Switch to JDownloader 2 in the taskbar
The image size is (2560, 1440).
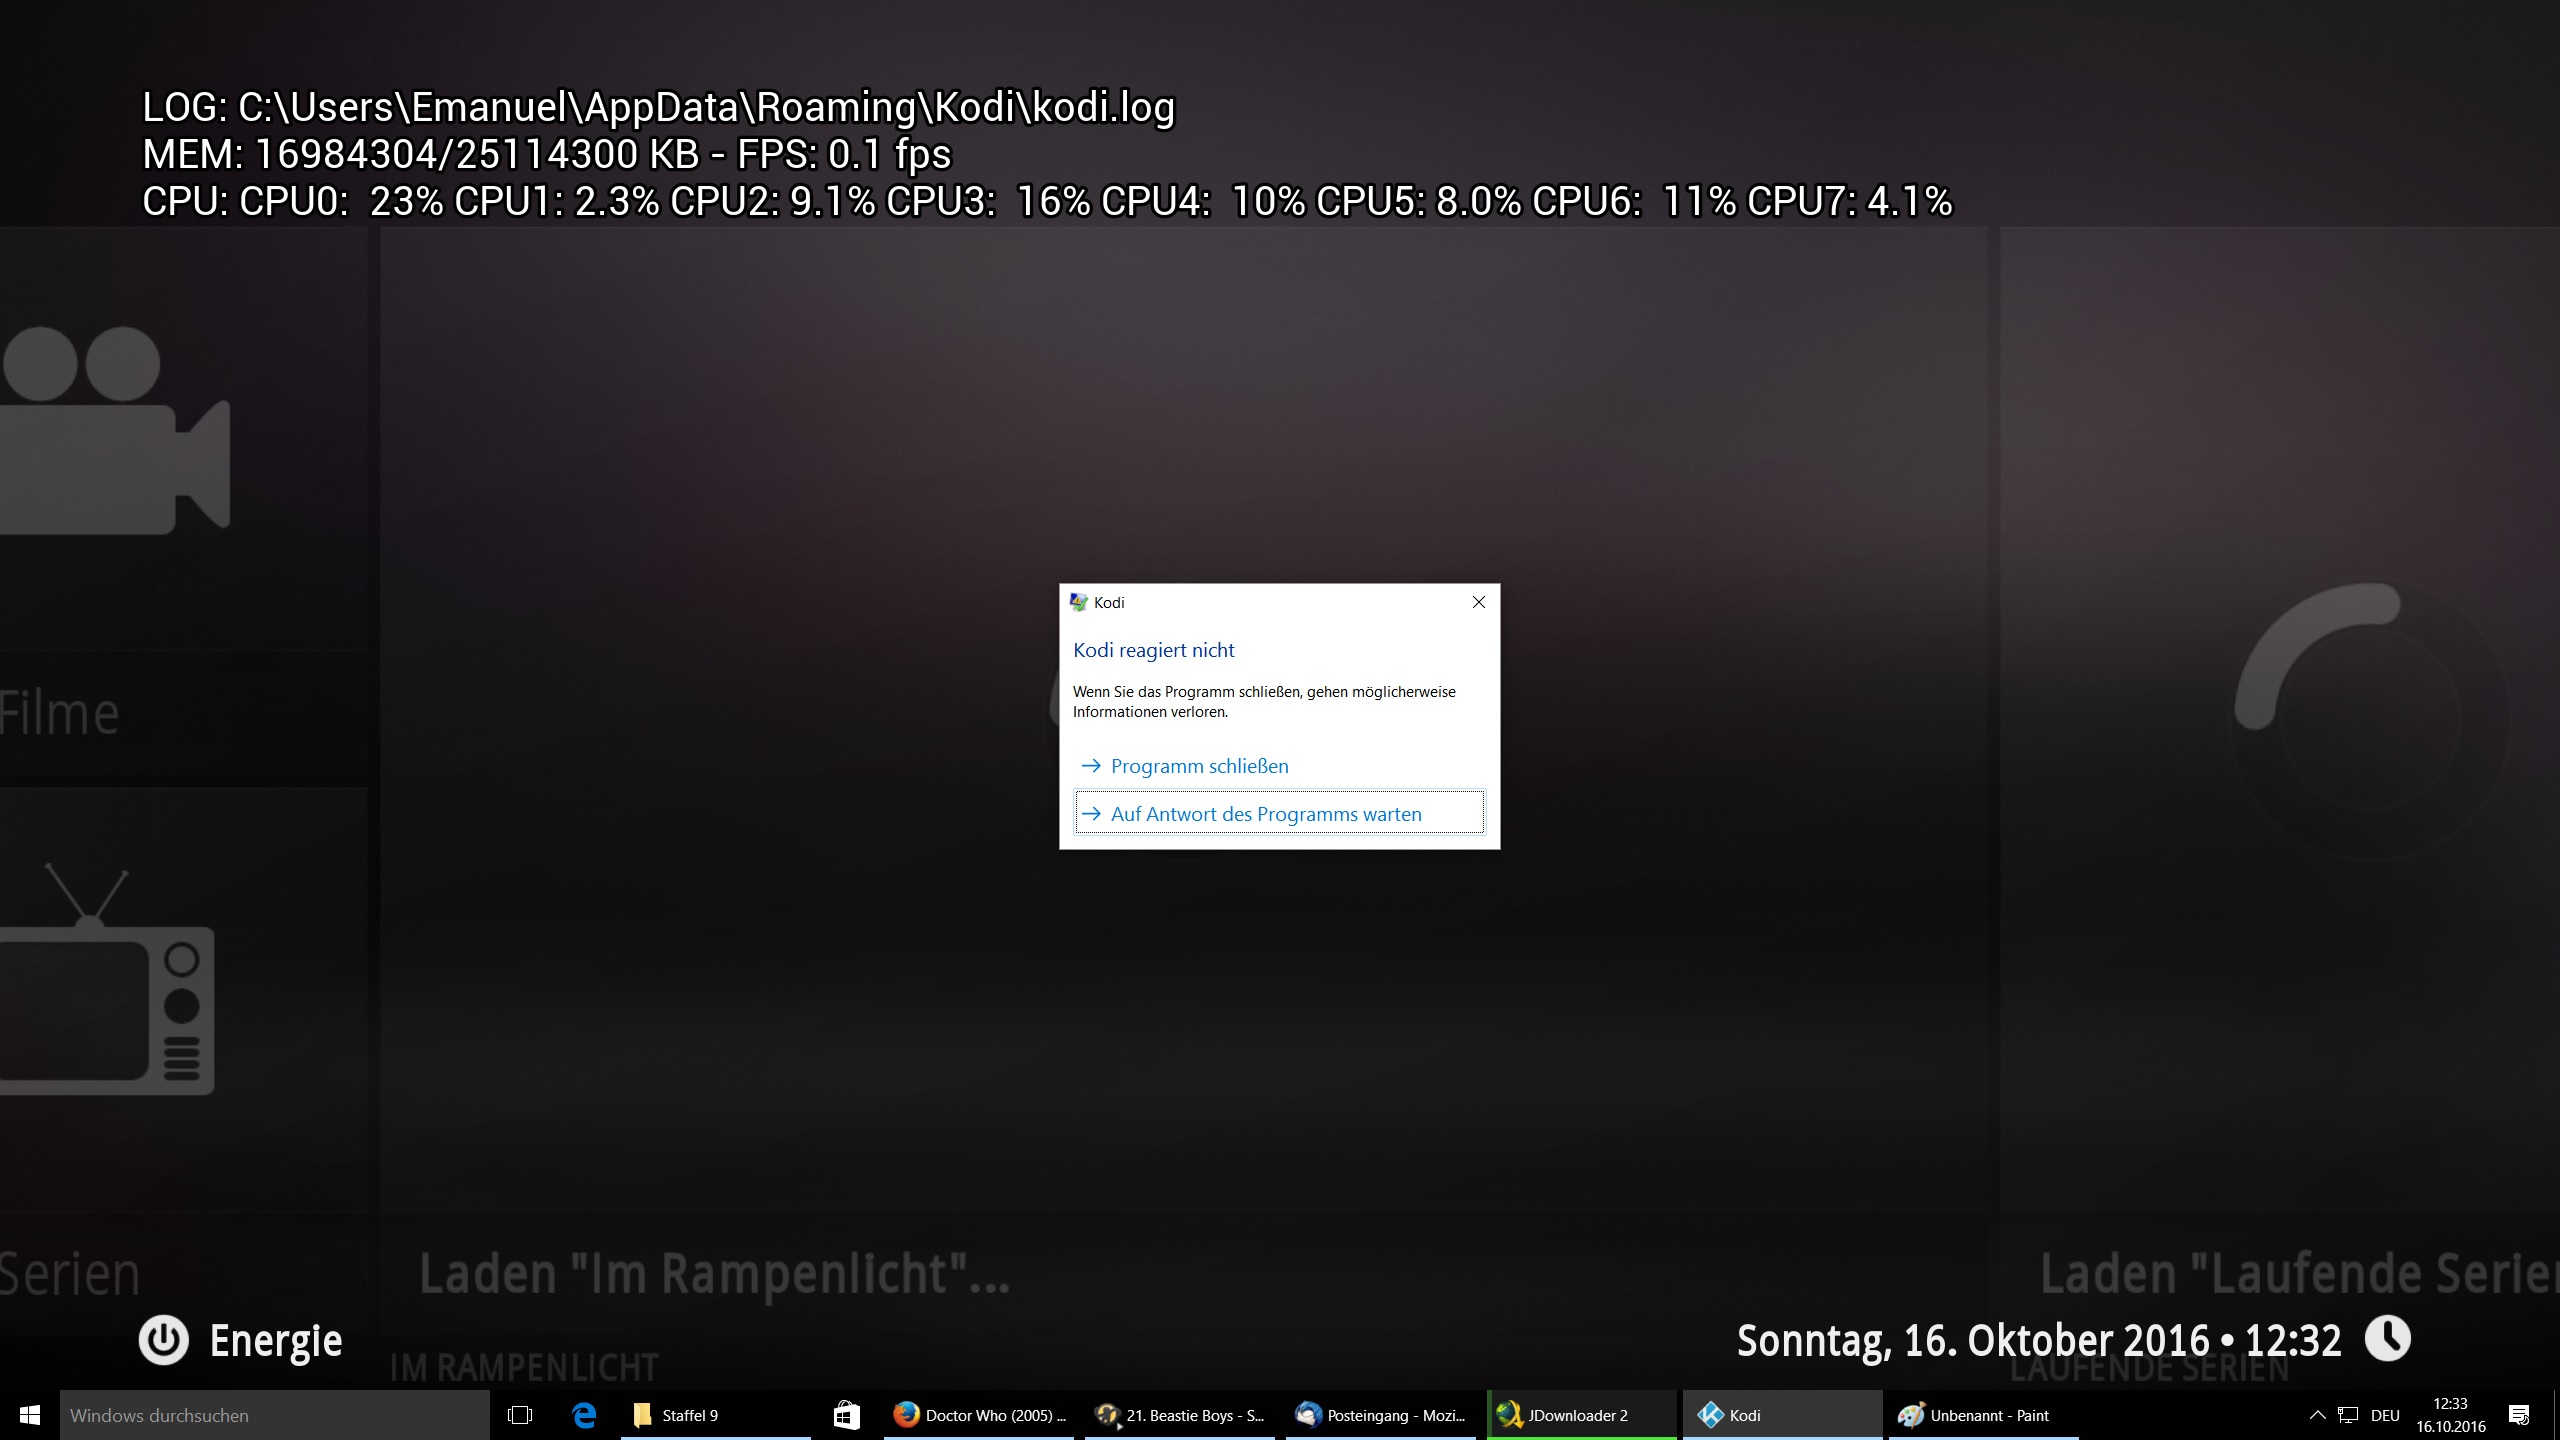pyautogui.click(x=1582, y=1415)
